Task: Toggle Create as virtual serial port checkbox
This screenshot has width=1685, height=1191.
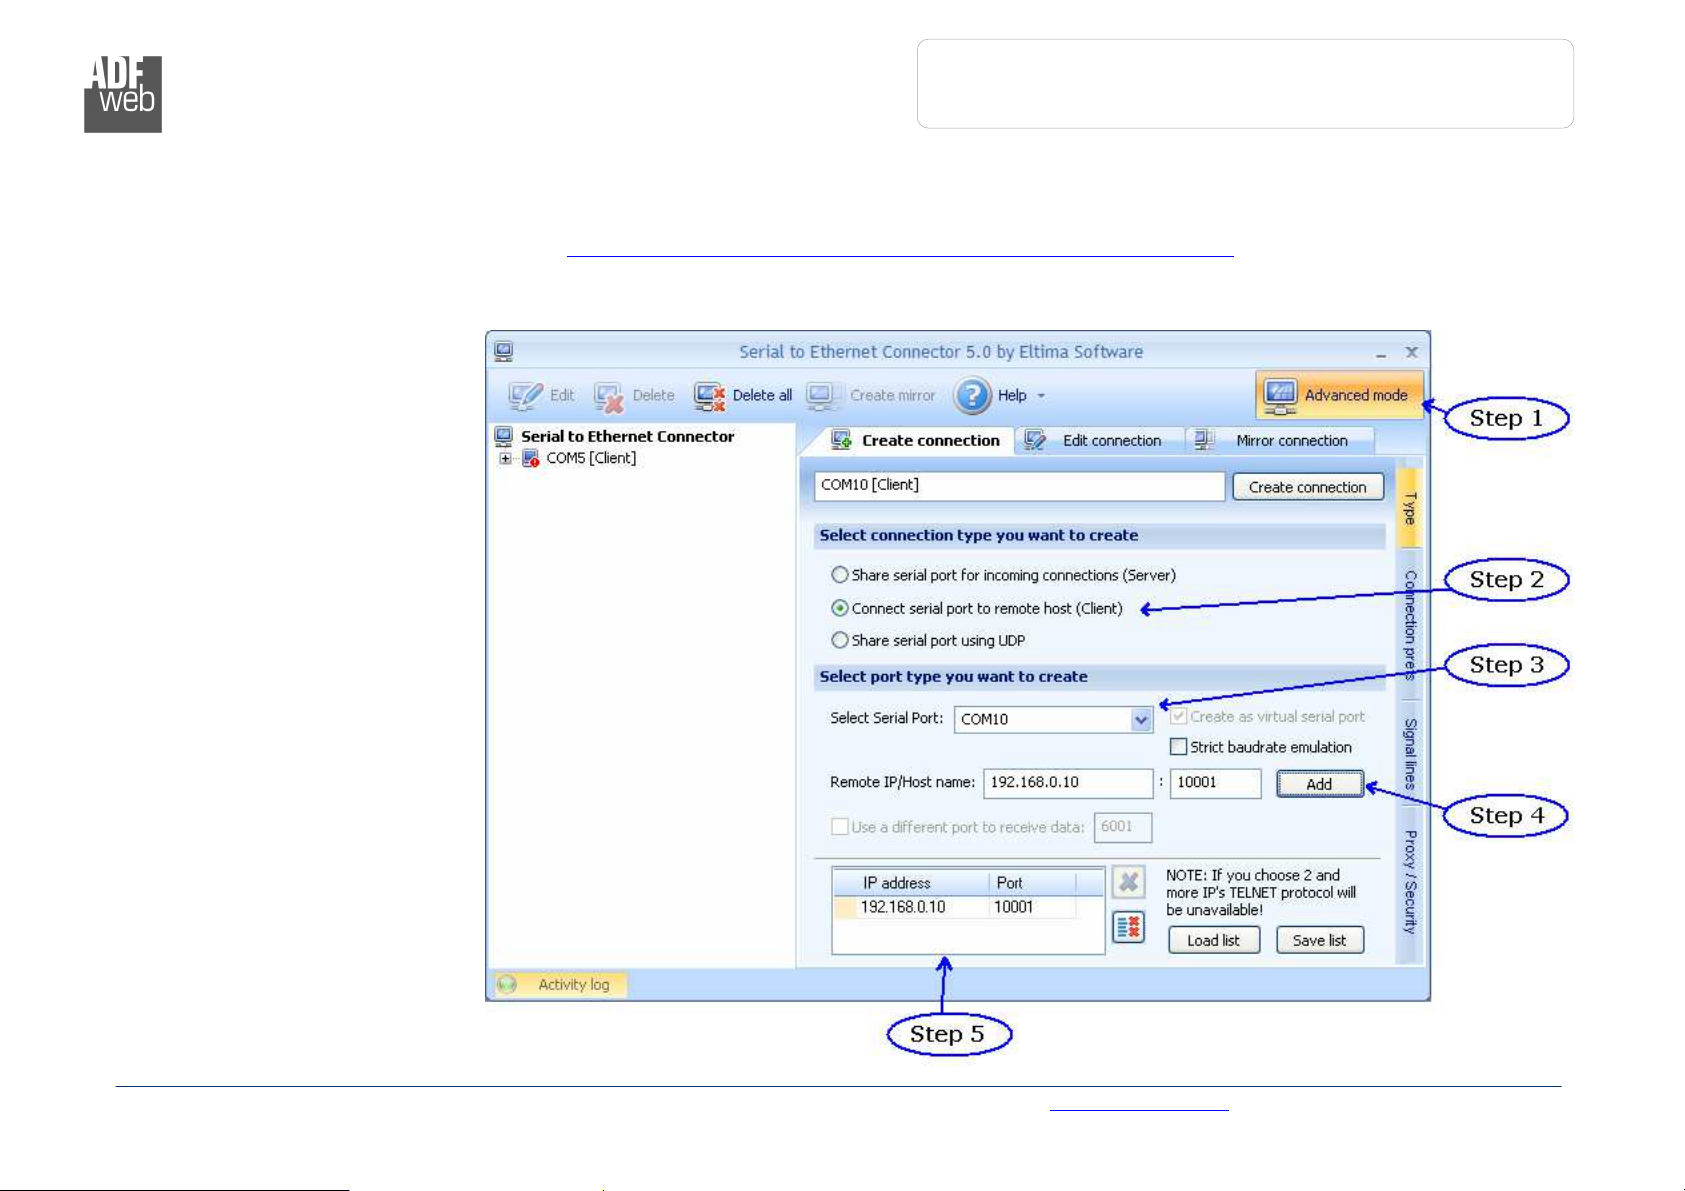Action: tap(1179, 716)
